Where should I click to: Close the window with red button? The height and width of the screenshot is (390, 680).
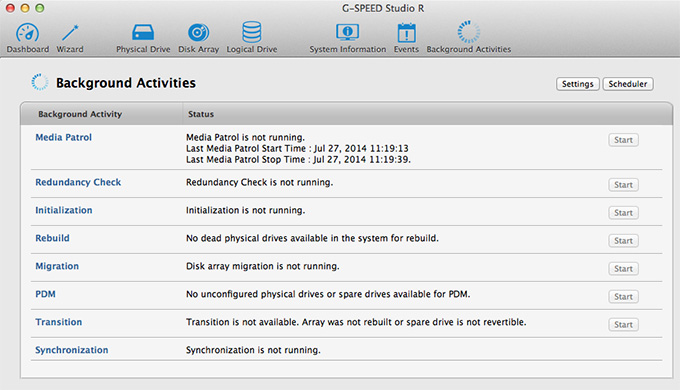(x=10, y=8)
